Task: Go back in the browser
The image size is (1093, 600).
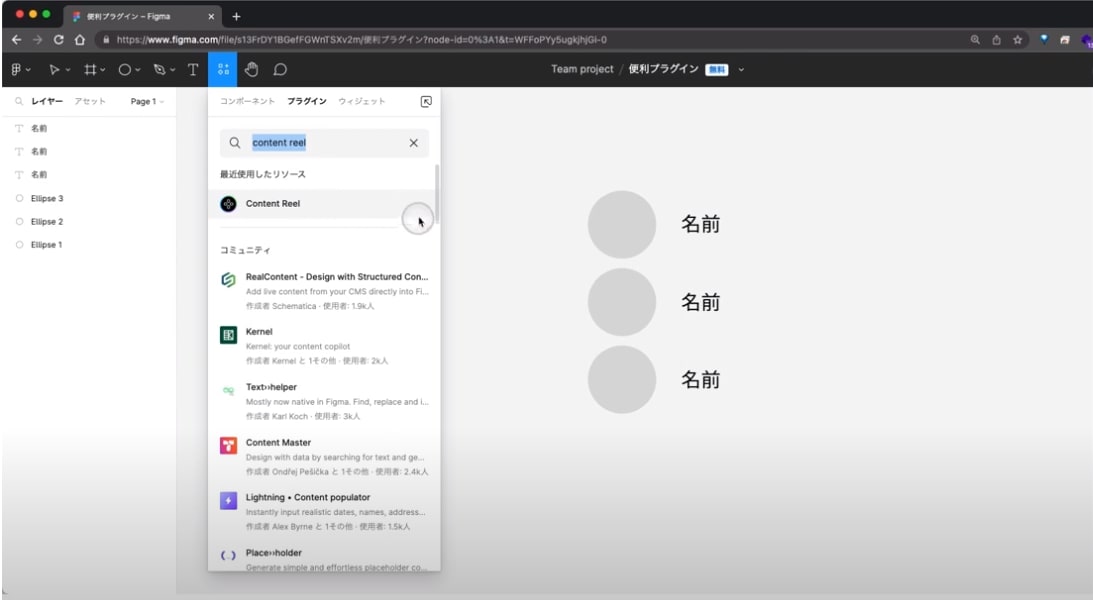Action: [16, 40]
